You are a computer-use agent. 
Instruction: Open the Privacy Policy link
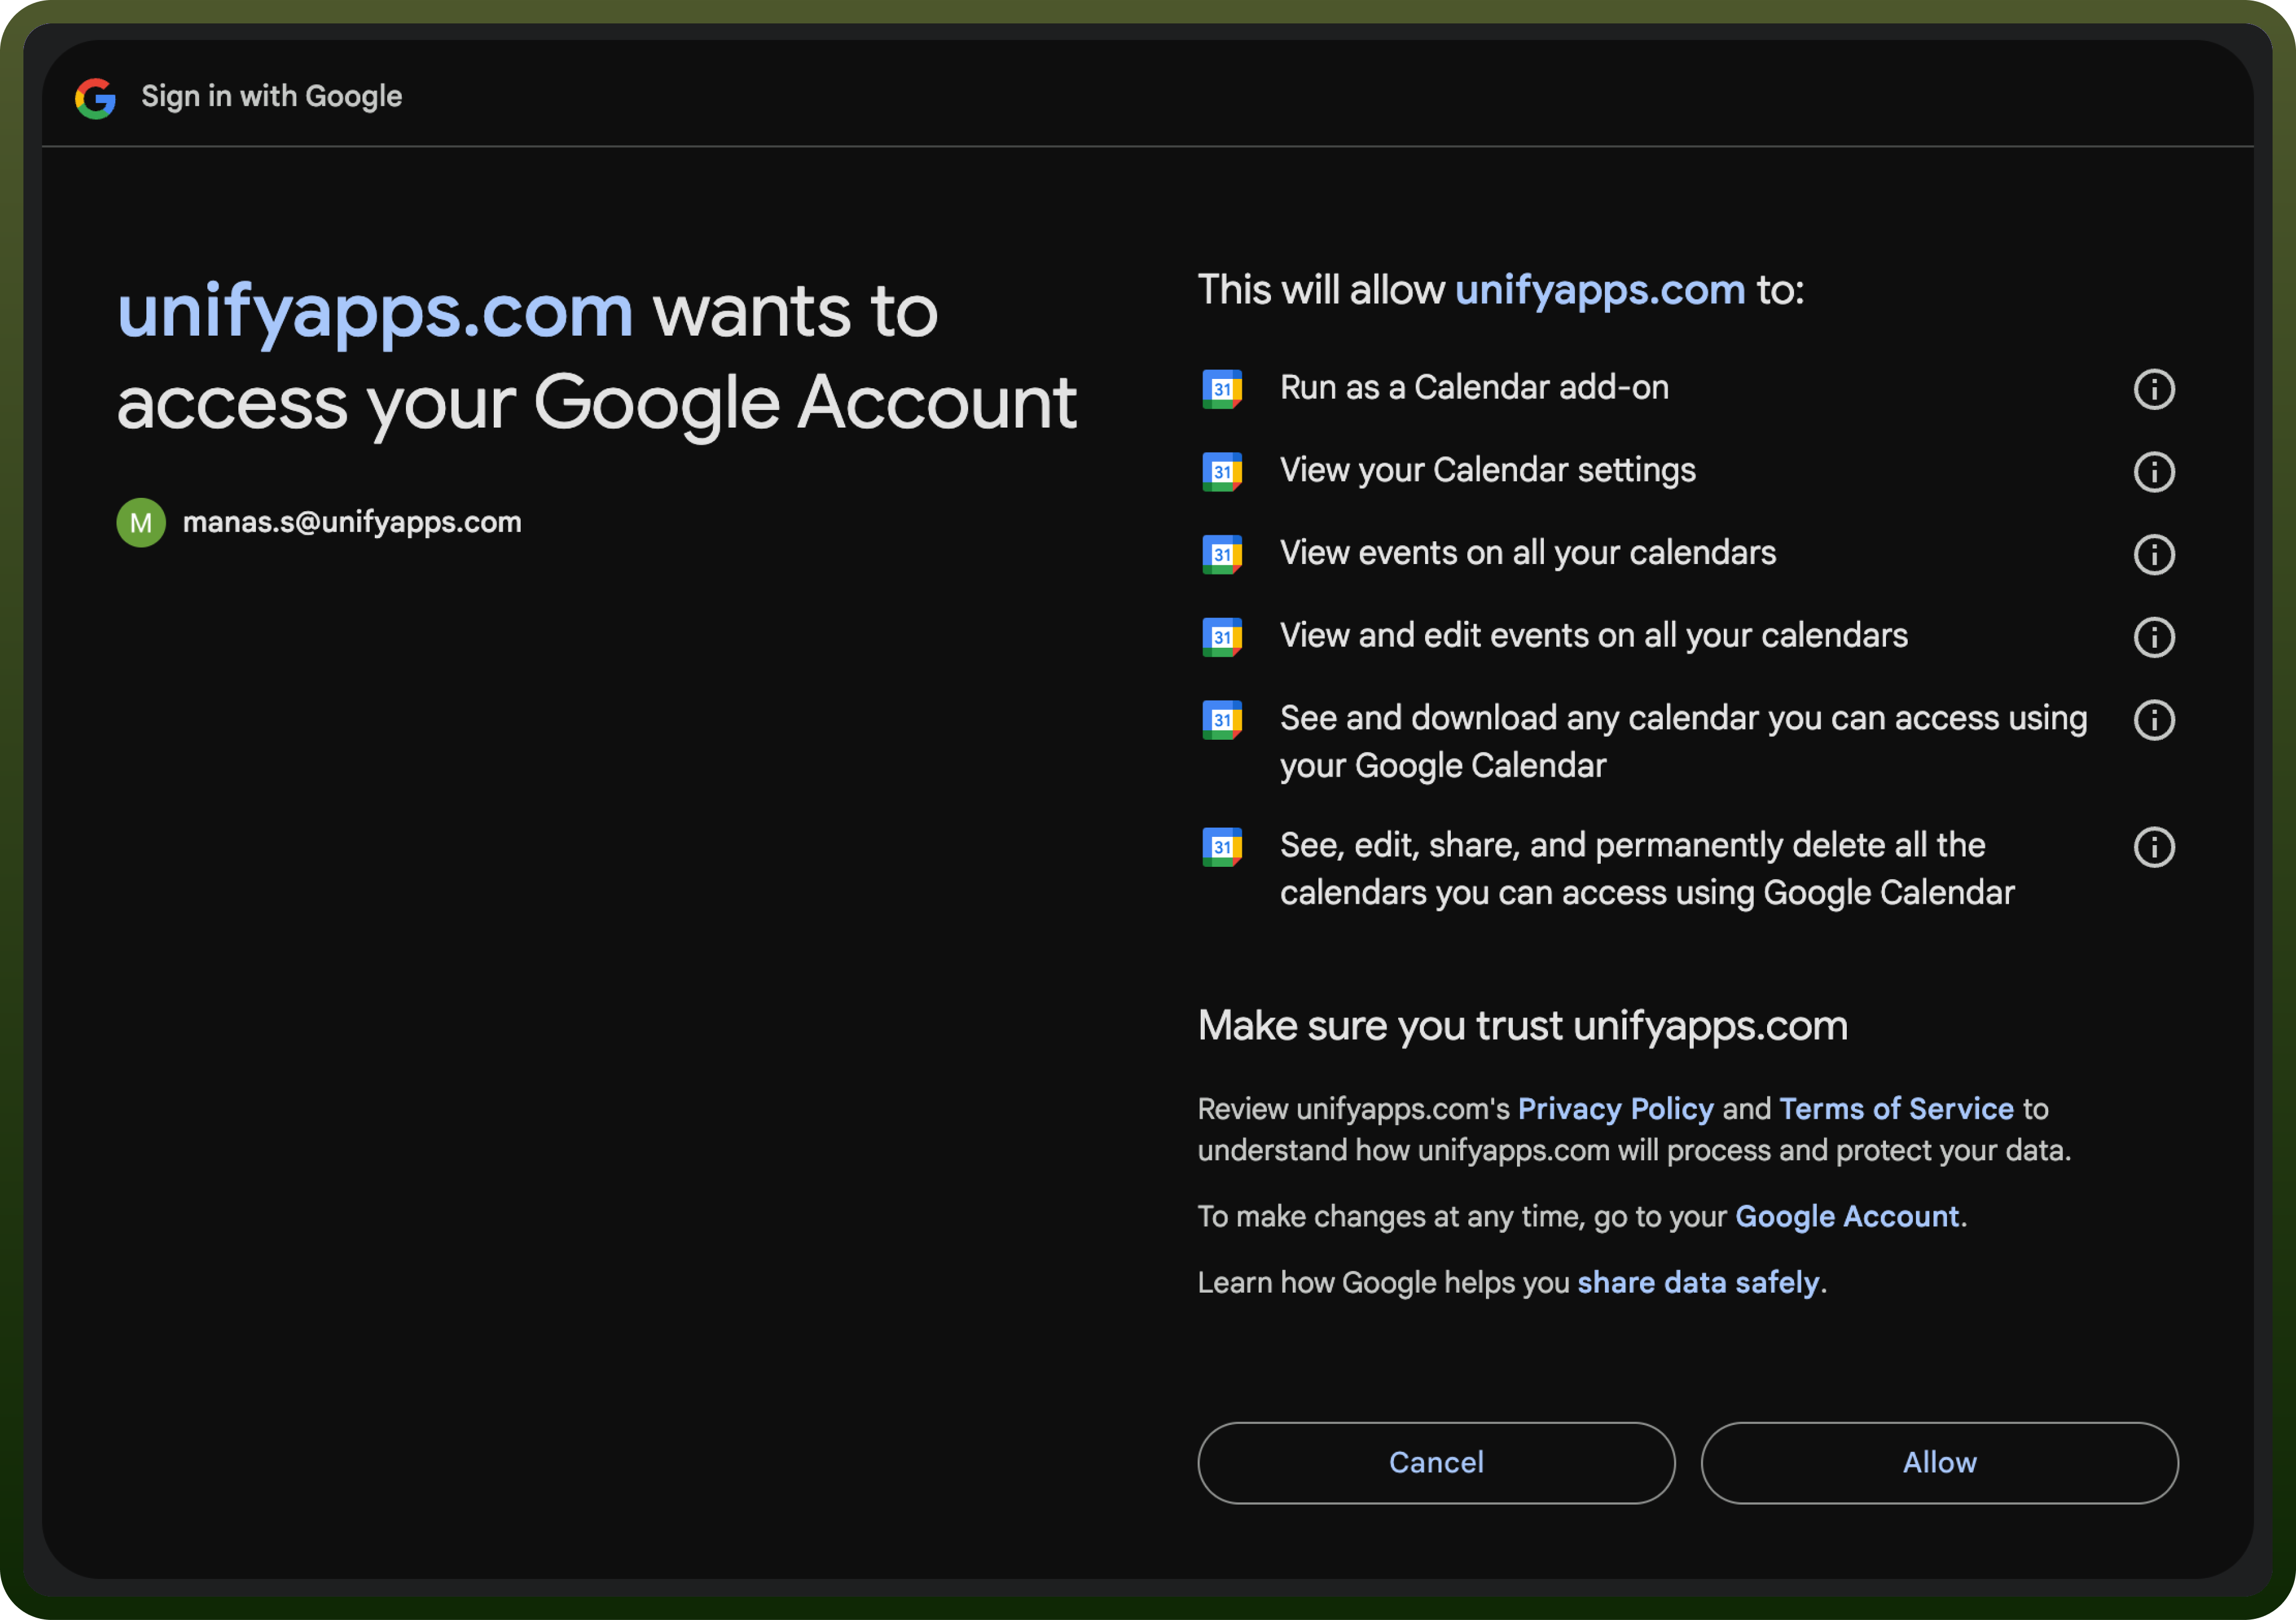coord(1615,1109)
